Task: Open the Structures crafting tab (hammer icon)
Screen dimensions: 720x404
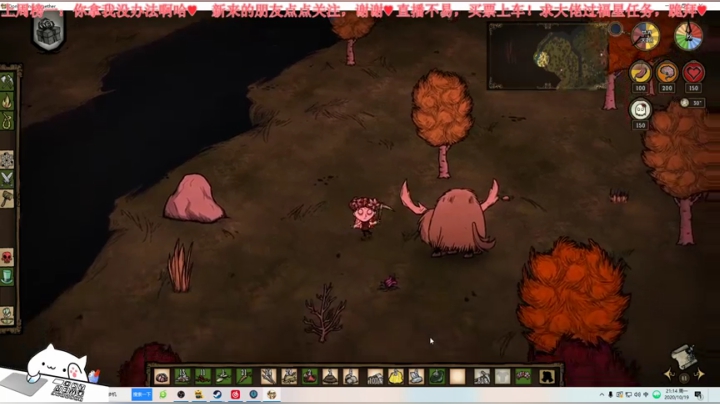Action: click(x=7, y=199)
